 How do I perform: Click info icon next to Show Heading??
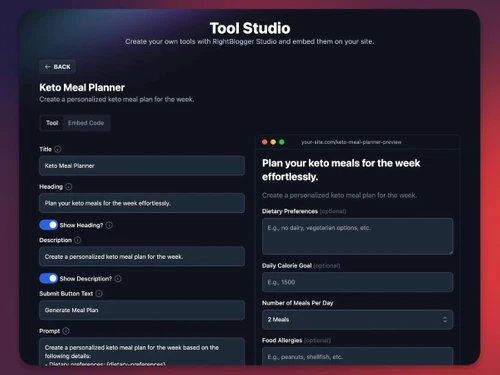(109, 225)
